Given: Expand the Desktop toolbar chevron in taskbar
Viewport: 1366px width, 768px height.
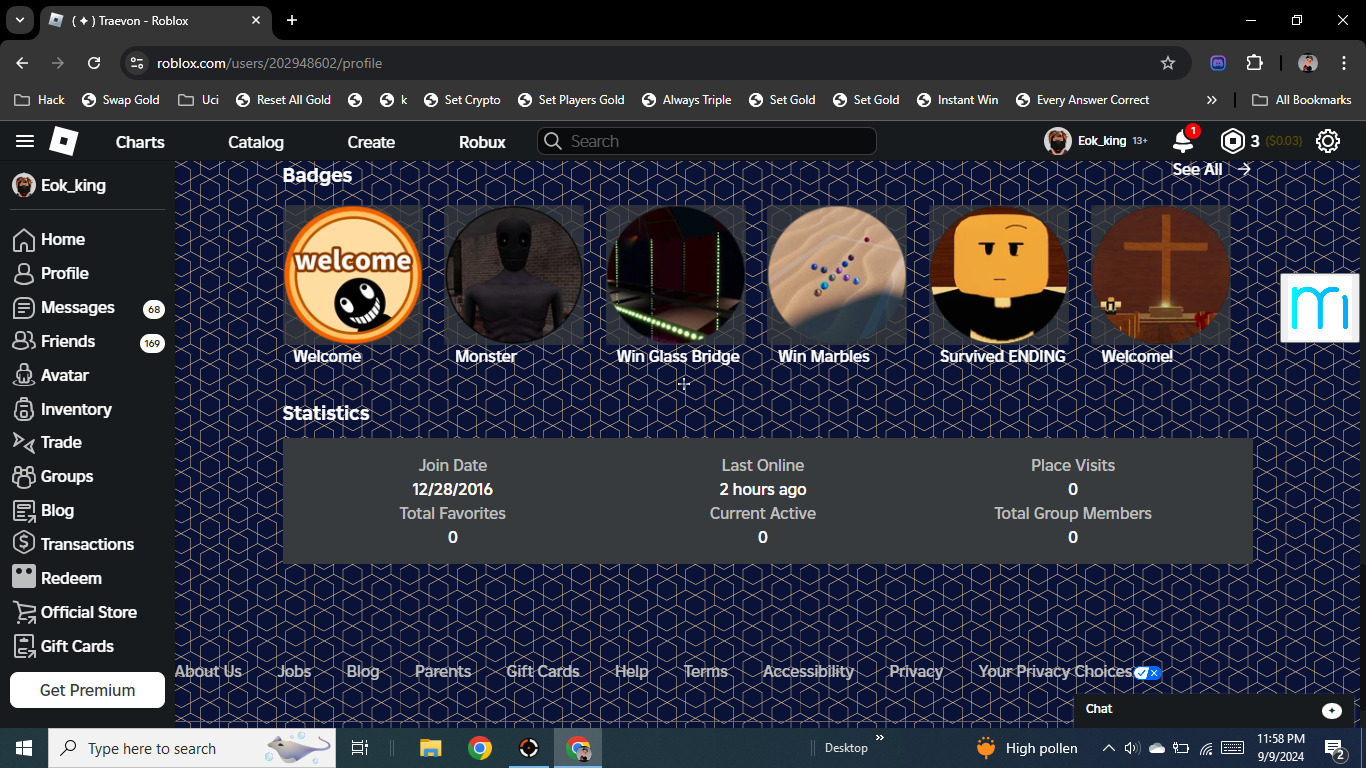Looking at the screenshot, I should coord(880,738).
